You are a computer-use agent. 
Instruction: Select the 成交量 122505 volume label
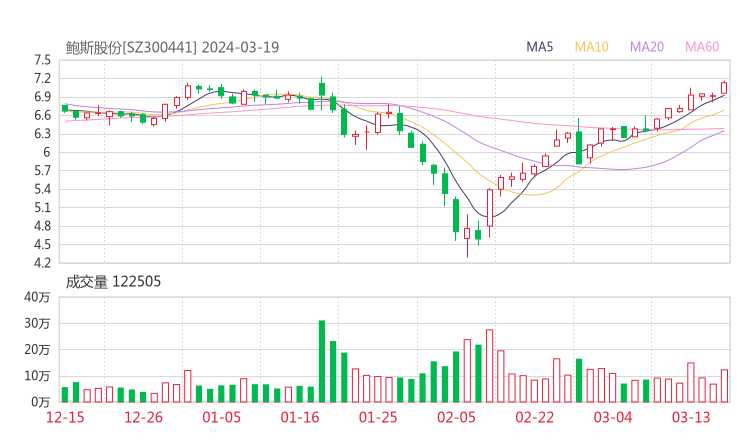tap(113, 282)
